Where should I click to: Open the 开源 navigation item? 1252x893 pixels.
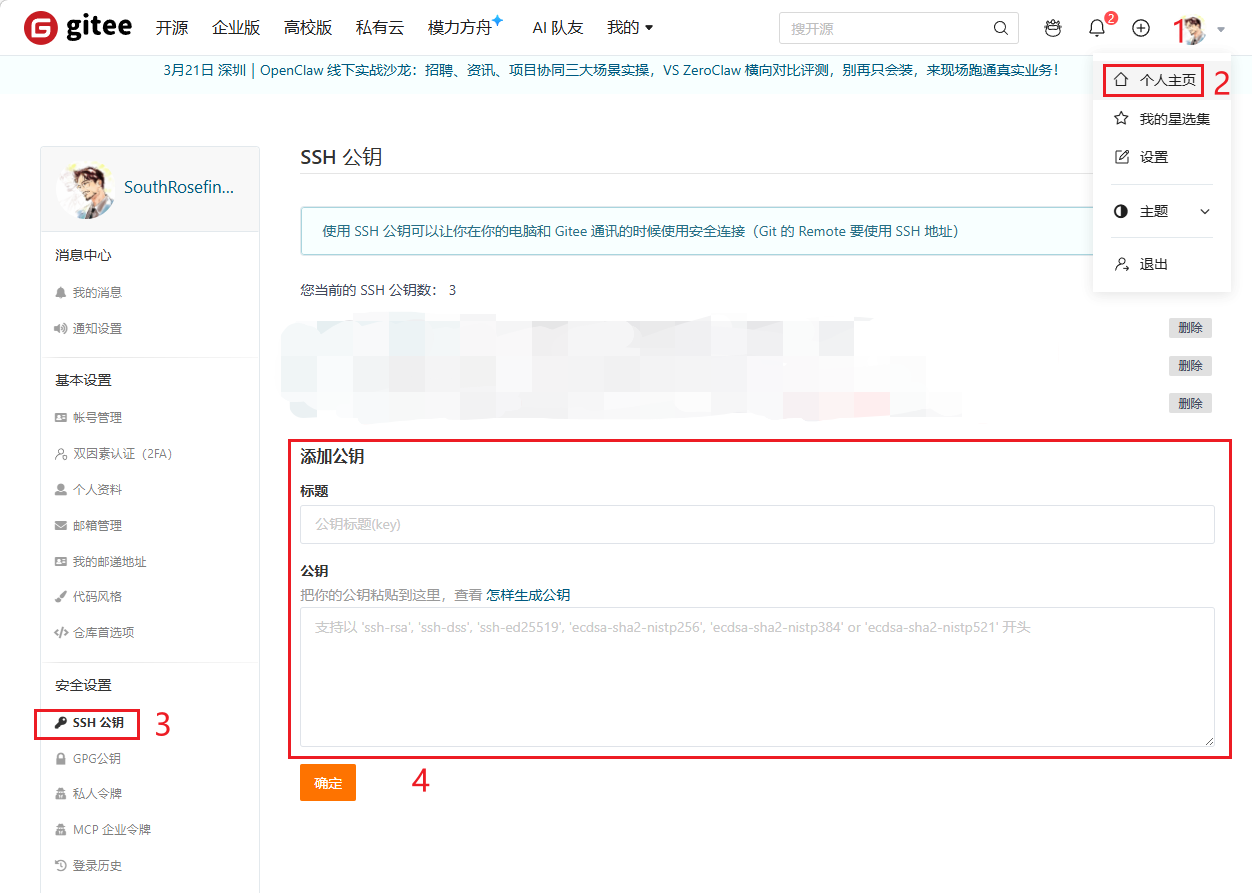(172, 28)
